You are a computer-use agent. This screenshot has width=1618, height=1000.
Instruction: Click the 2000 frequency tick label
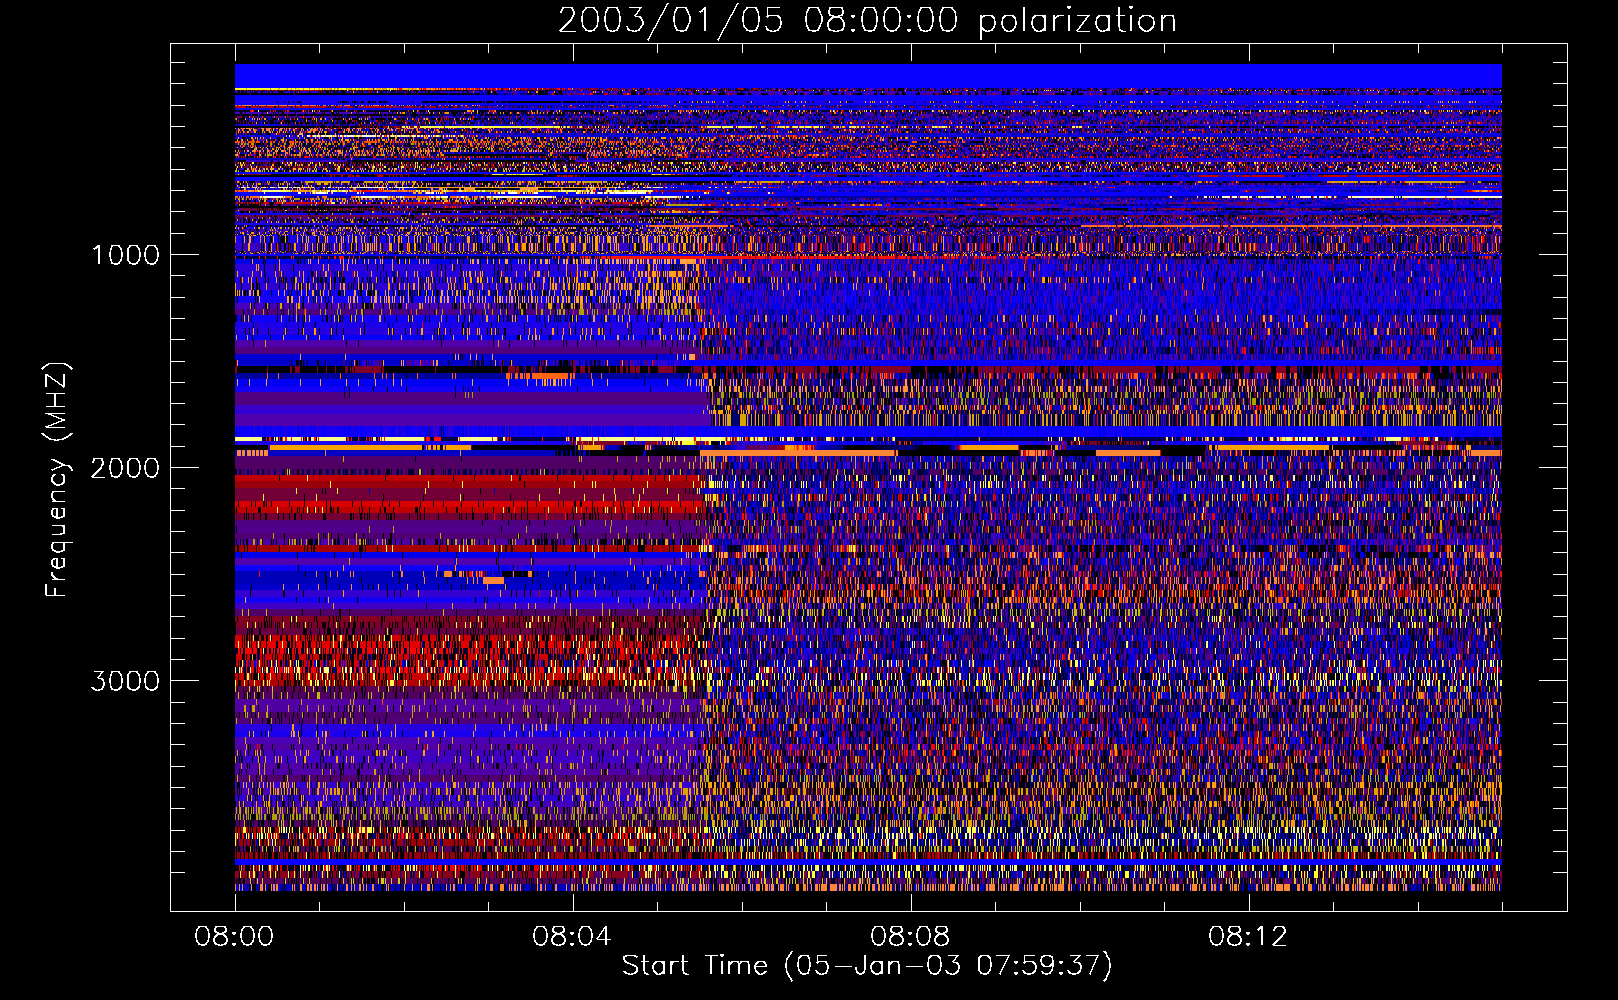click(126, 468)
